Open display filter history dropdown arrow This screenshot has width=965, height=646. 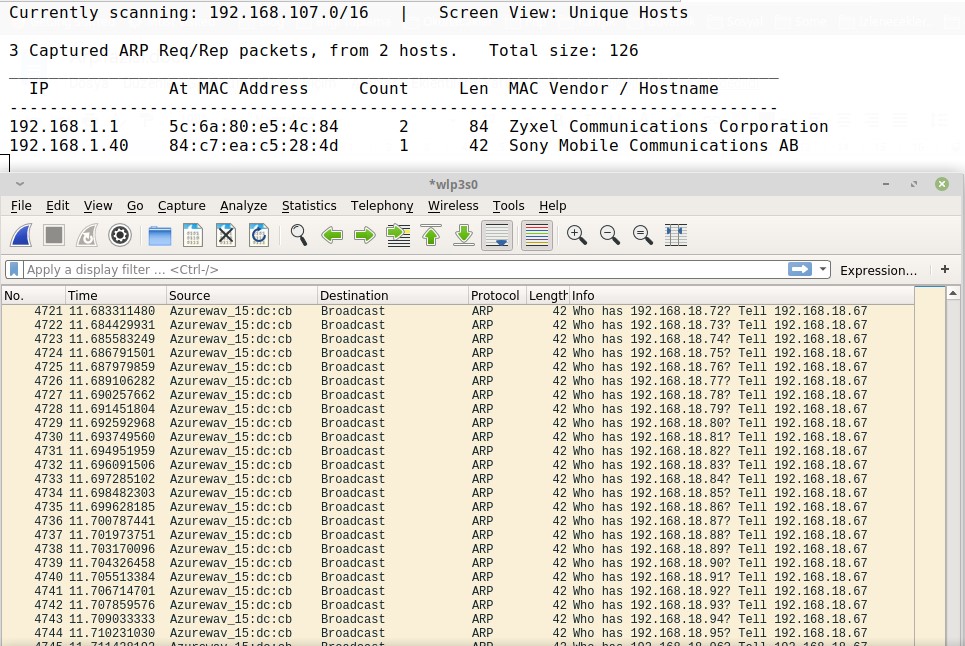(x=823, y=270)
